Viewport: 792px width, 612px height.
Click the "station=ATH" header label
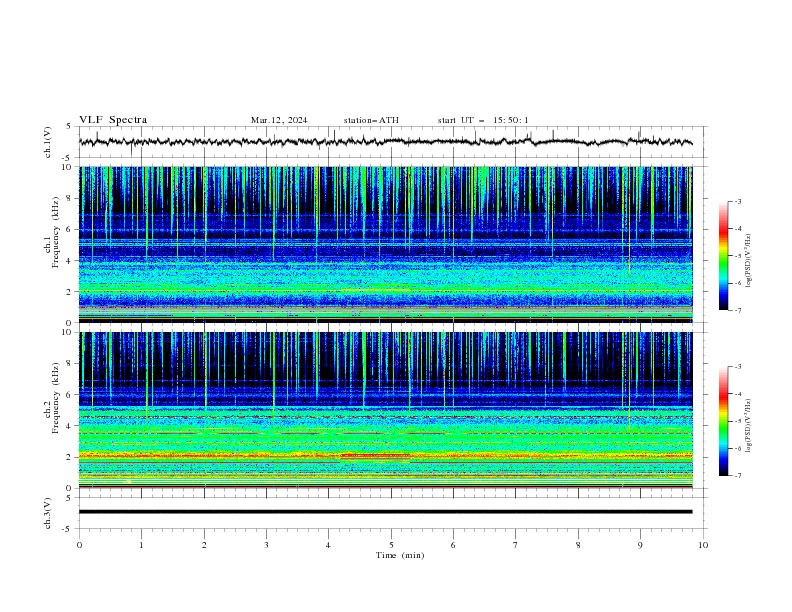[x=371, y=120]
